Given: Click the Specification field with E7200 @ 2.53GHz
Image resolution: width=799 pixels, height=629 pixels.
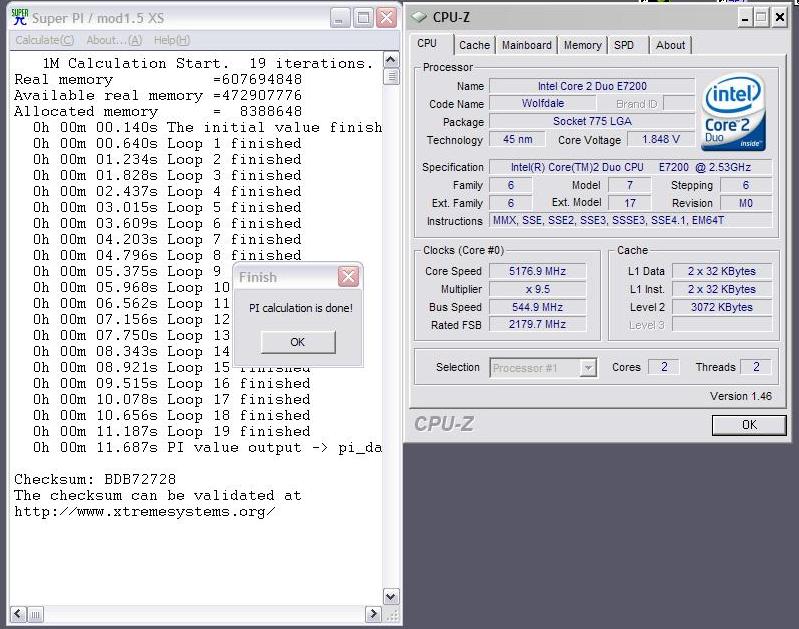Looking at the screenshot, I should (630, 167).
